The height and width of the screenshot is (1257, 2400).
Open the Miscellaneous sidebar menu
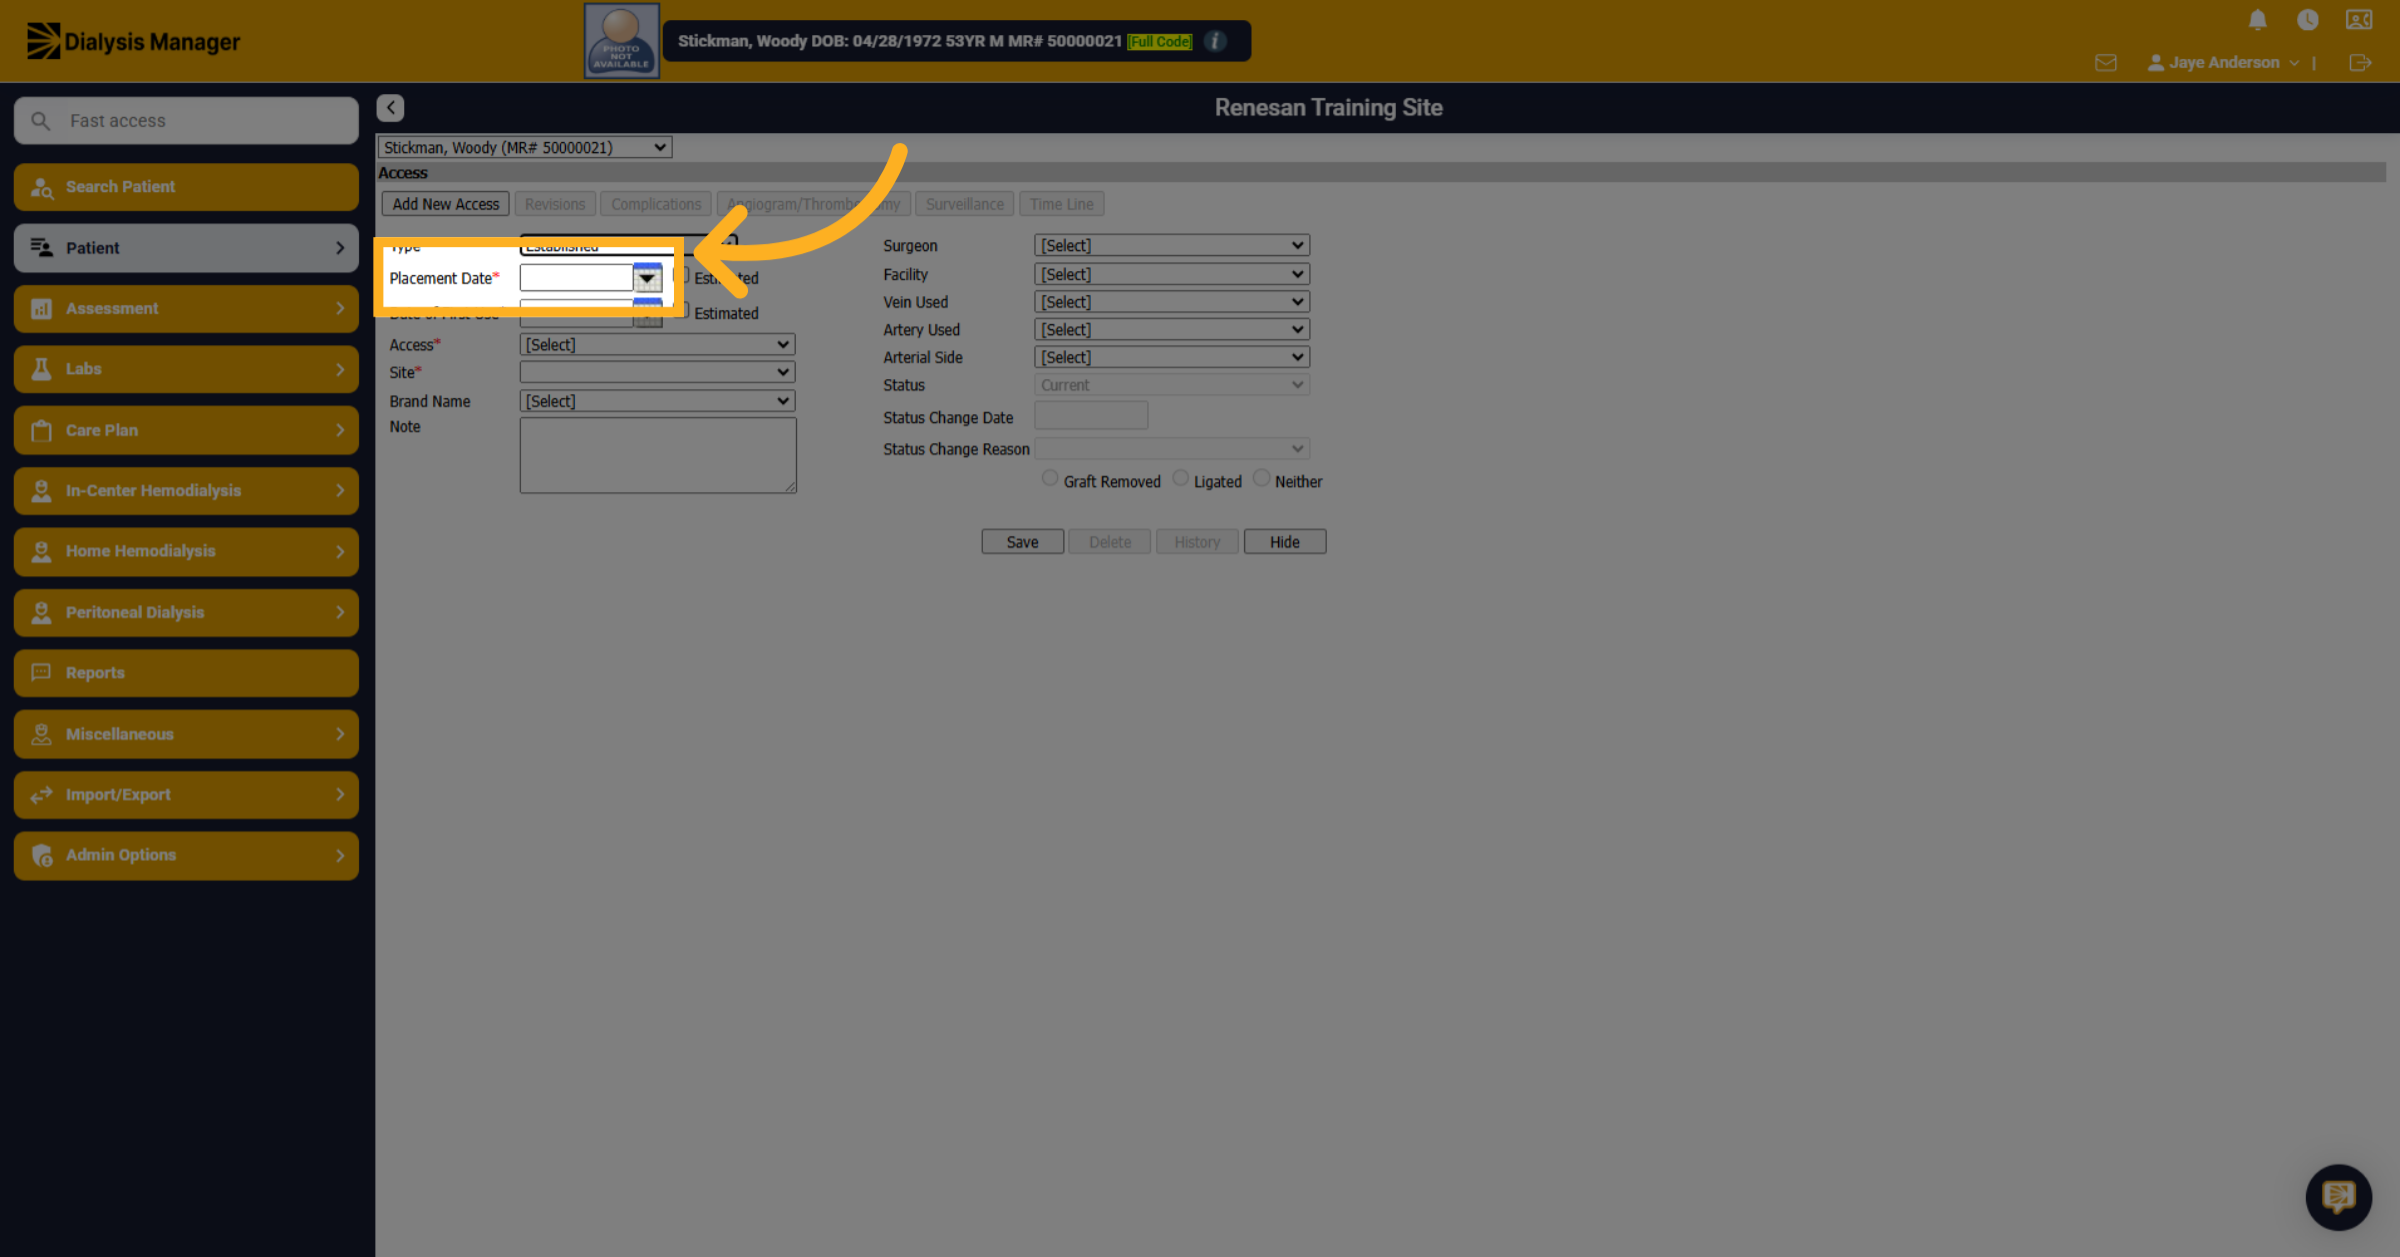tap(186, 734)
